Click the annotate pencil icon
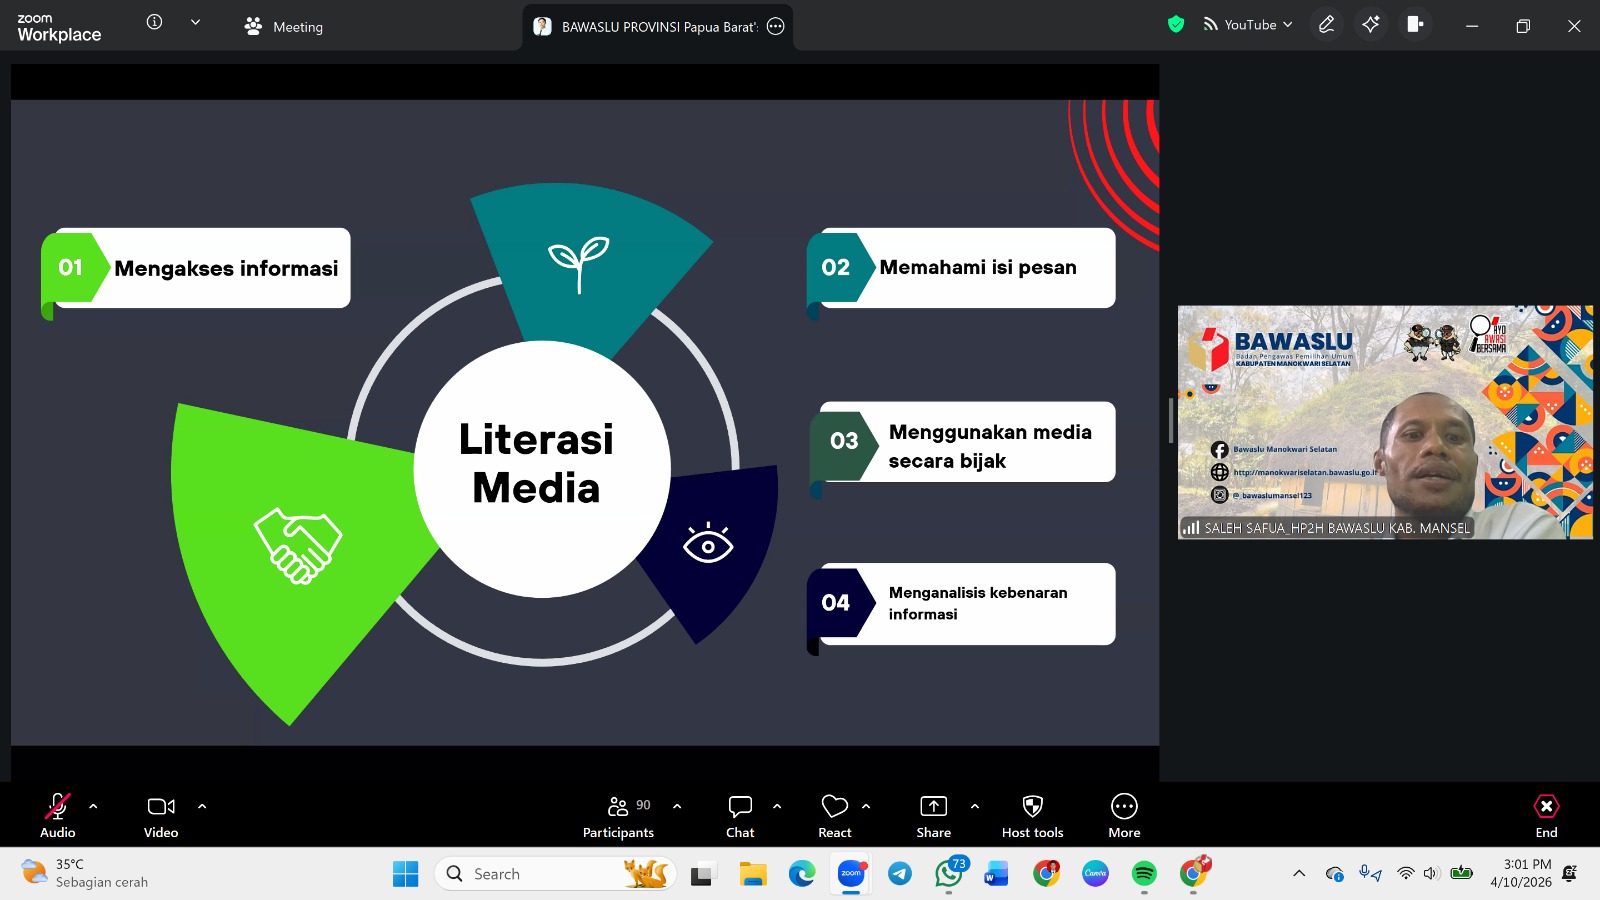This screenshot has height=900, width=1600. [x=1326, y=25]
